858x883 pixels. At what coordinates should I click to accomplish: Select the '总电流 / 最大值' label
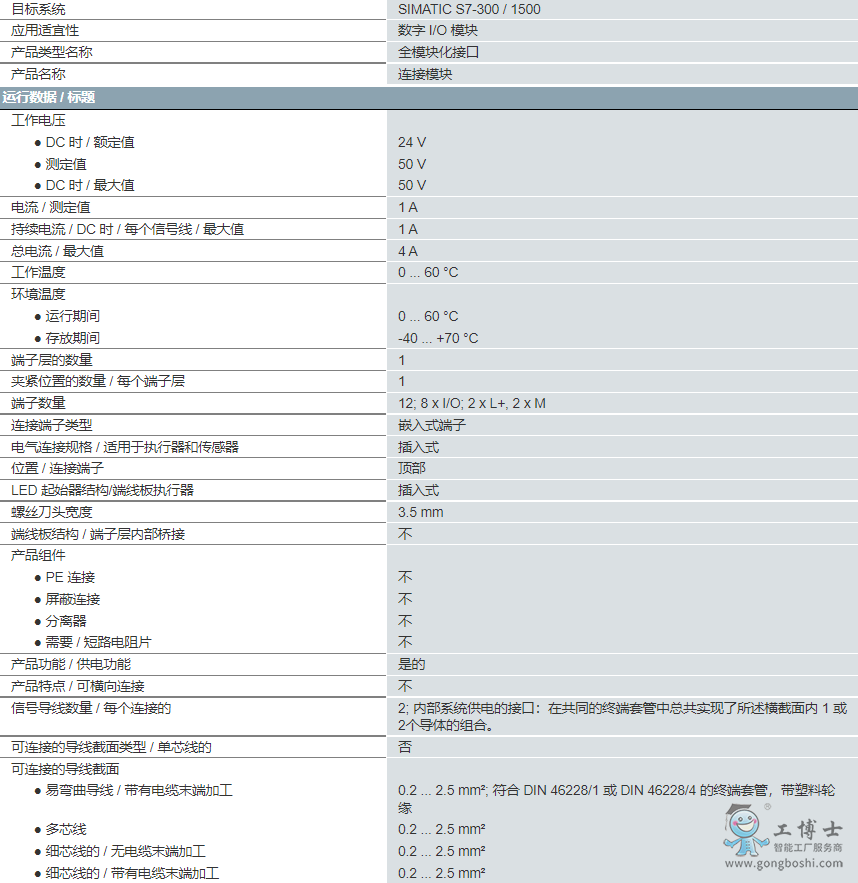57,251
